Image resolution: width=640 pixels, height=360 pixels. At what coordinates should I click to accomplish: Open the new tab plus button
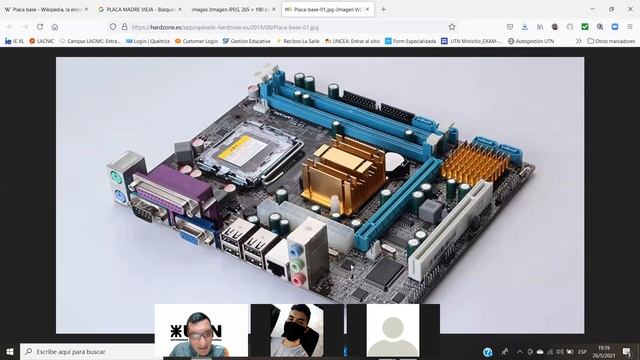(383, 9)
